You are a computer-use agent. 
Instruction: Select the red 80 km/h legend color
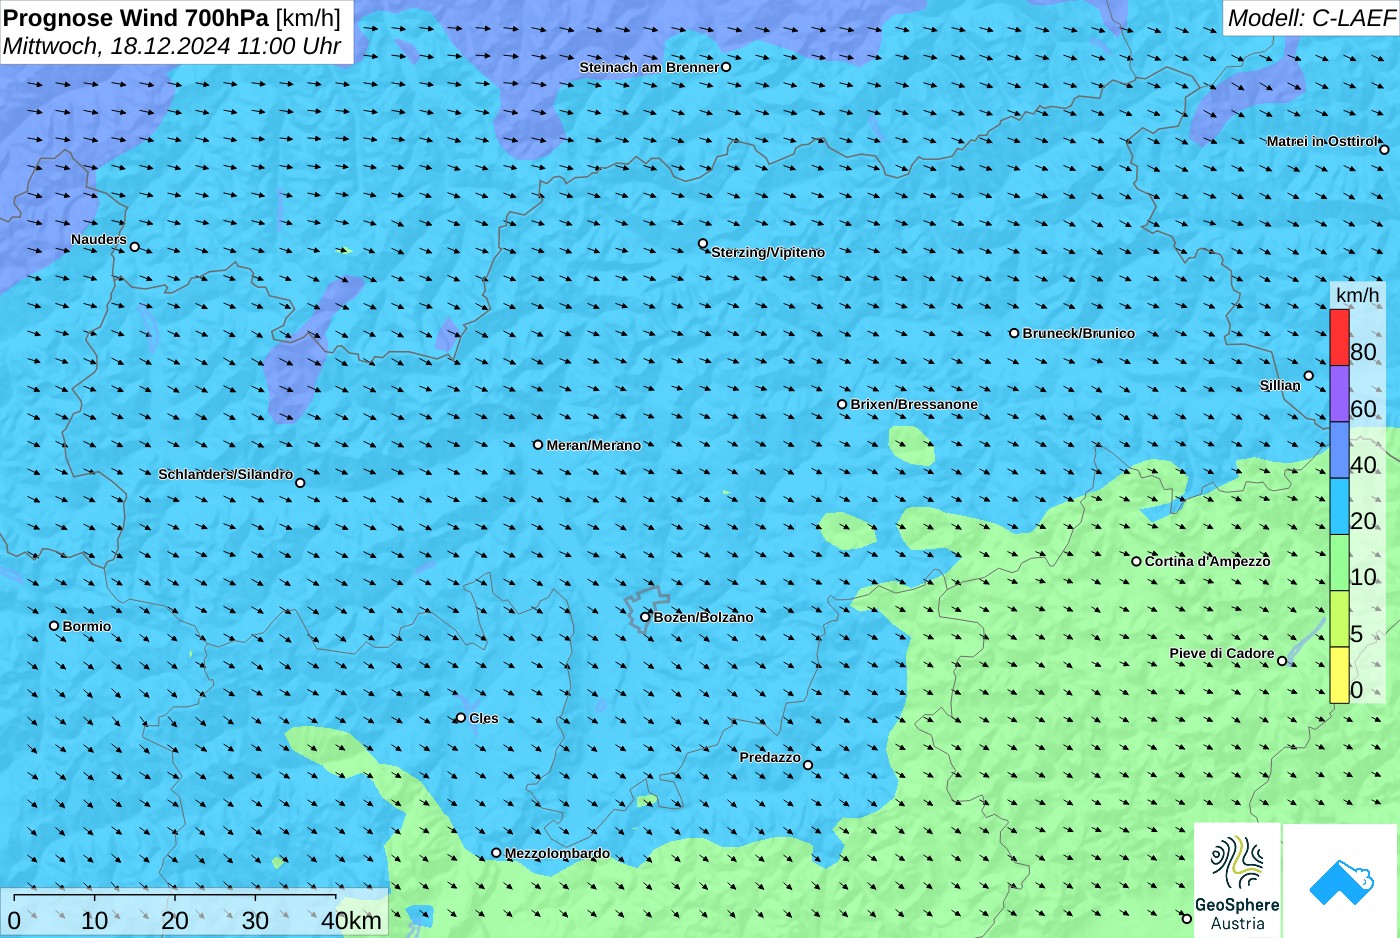coord(1339,337)
